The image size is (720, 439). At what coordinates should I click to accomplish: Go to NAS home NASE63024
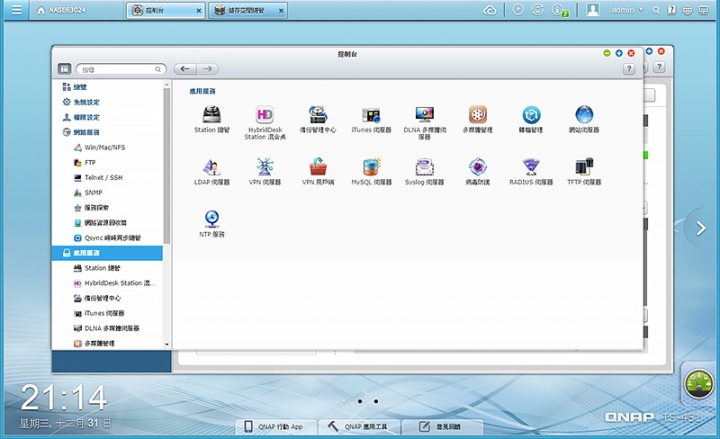(61, 10)
